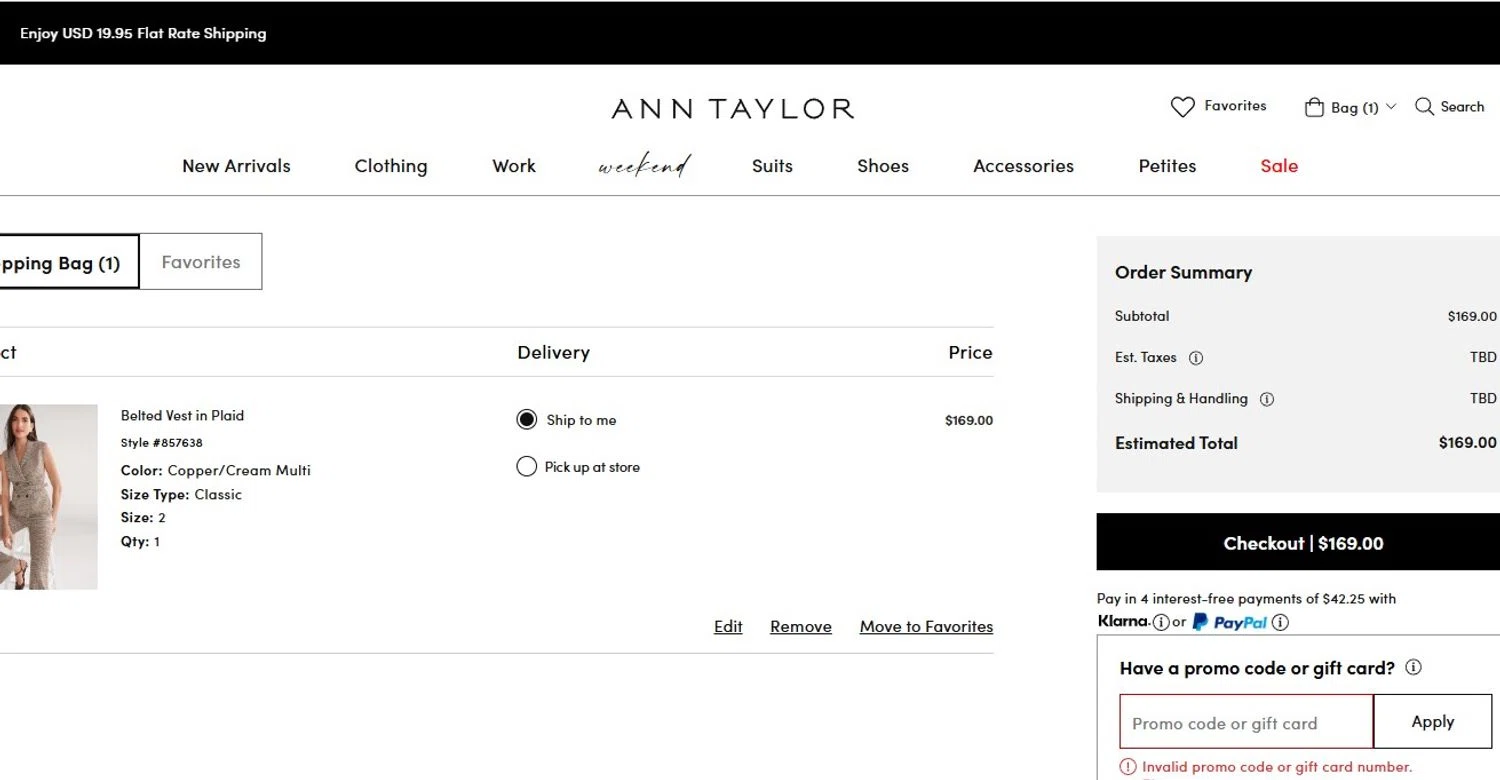Open PayPal info icon
The width and height of the screenshot is (1500, 780).
pyautogui.click(x=1280, y=622)
